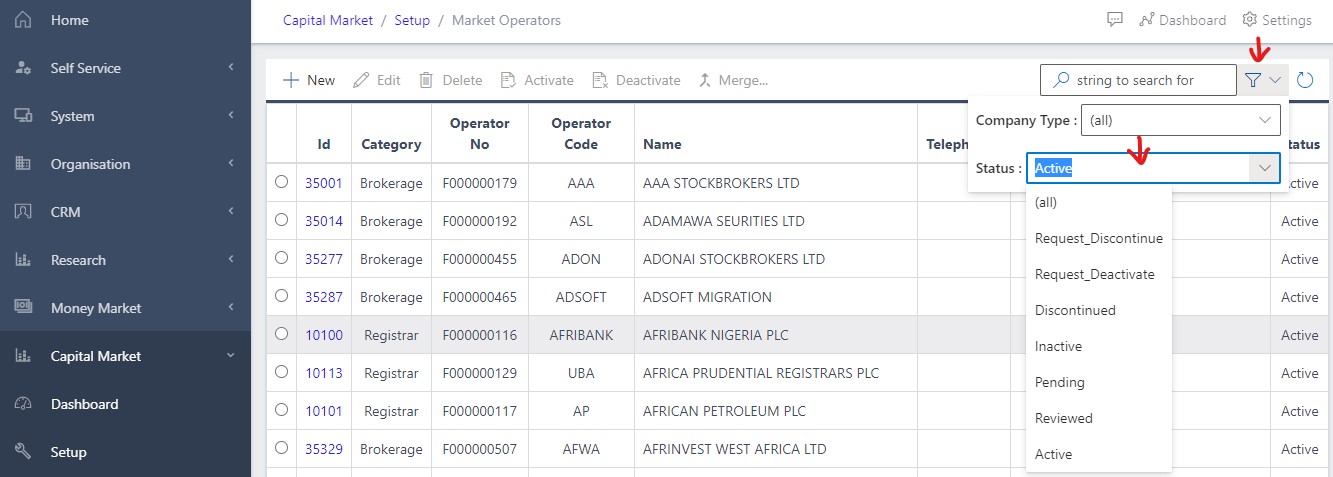This screenshot has width=1333, height=477.
Task: Open the Setup breadcrumb link
Action: [412, 20]
